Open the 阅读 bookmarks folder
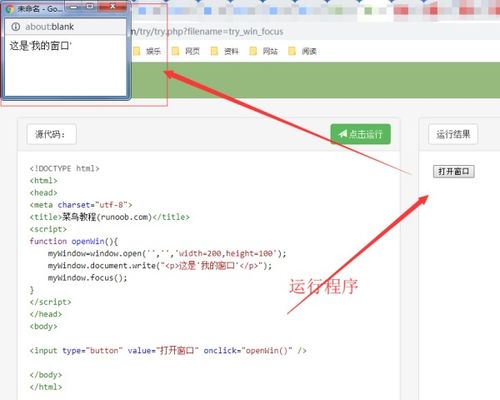This screenshot has width=500, height=400. click(302, 51)
